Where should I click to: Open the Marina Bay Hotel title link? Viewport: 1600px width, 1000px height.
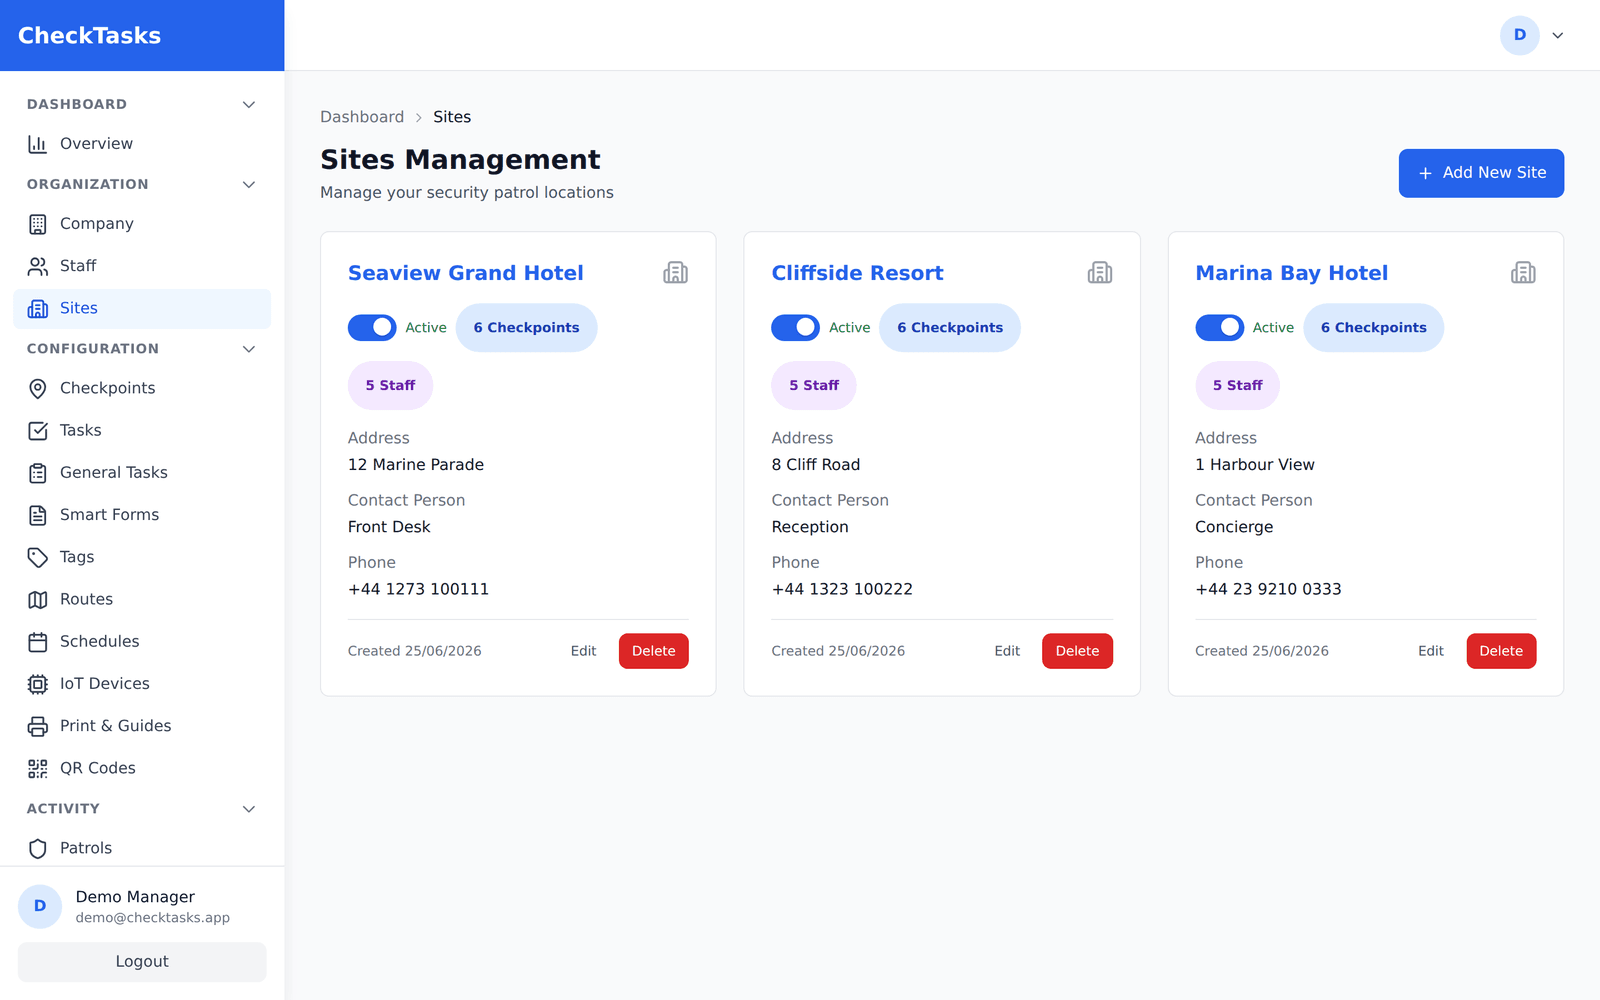point(1291,273)
